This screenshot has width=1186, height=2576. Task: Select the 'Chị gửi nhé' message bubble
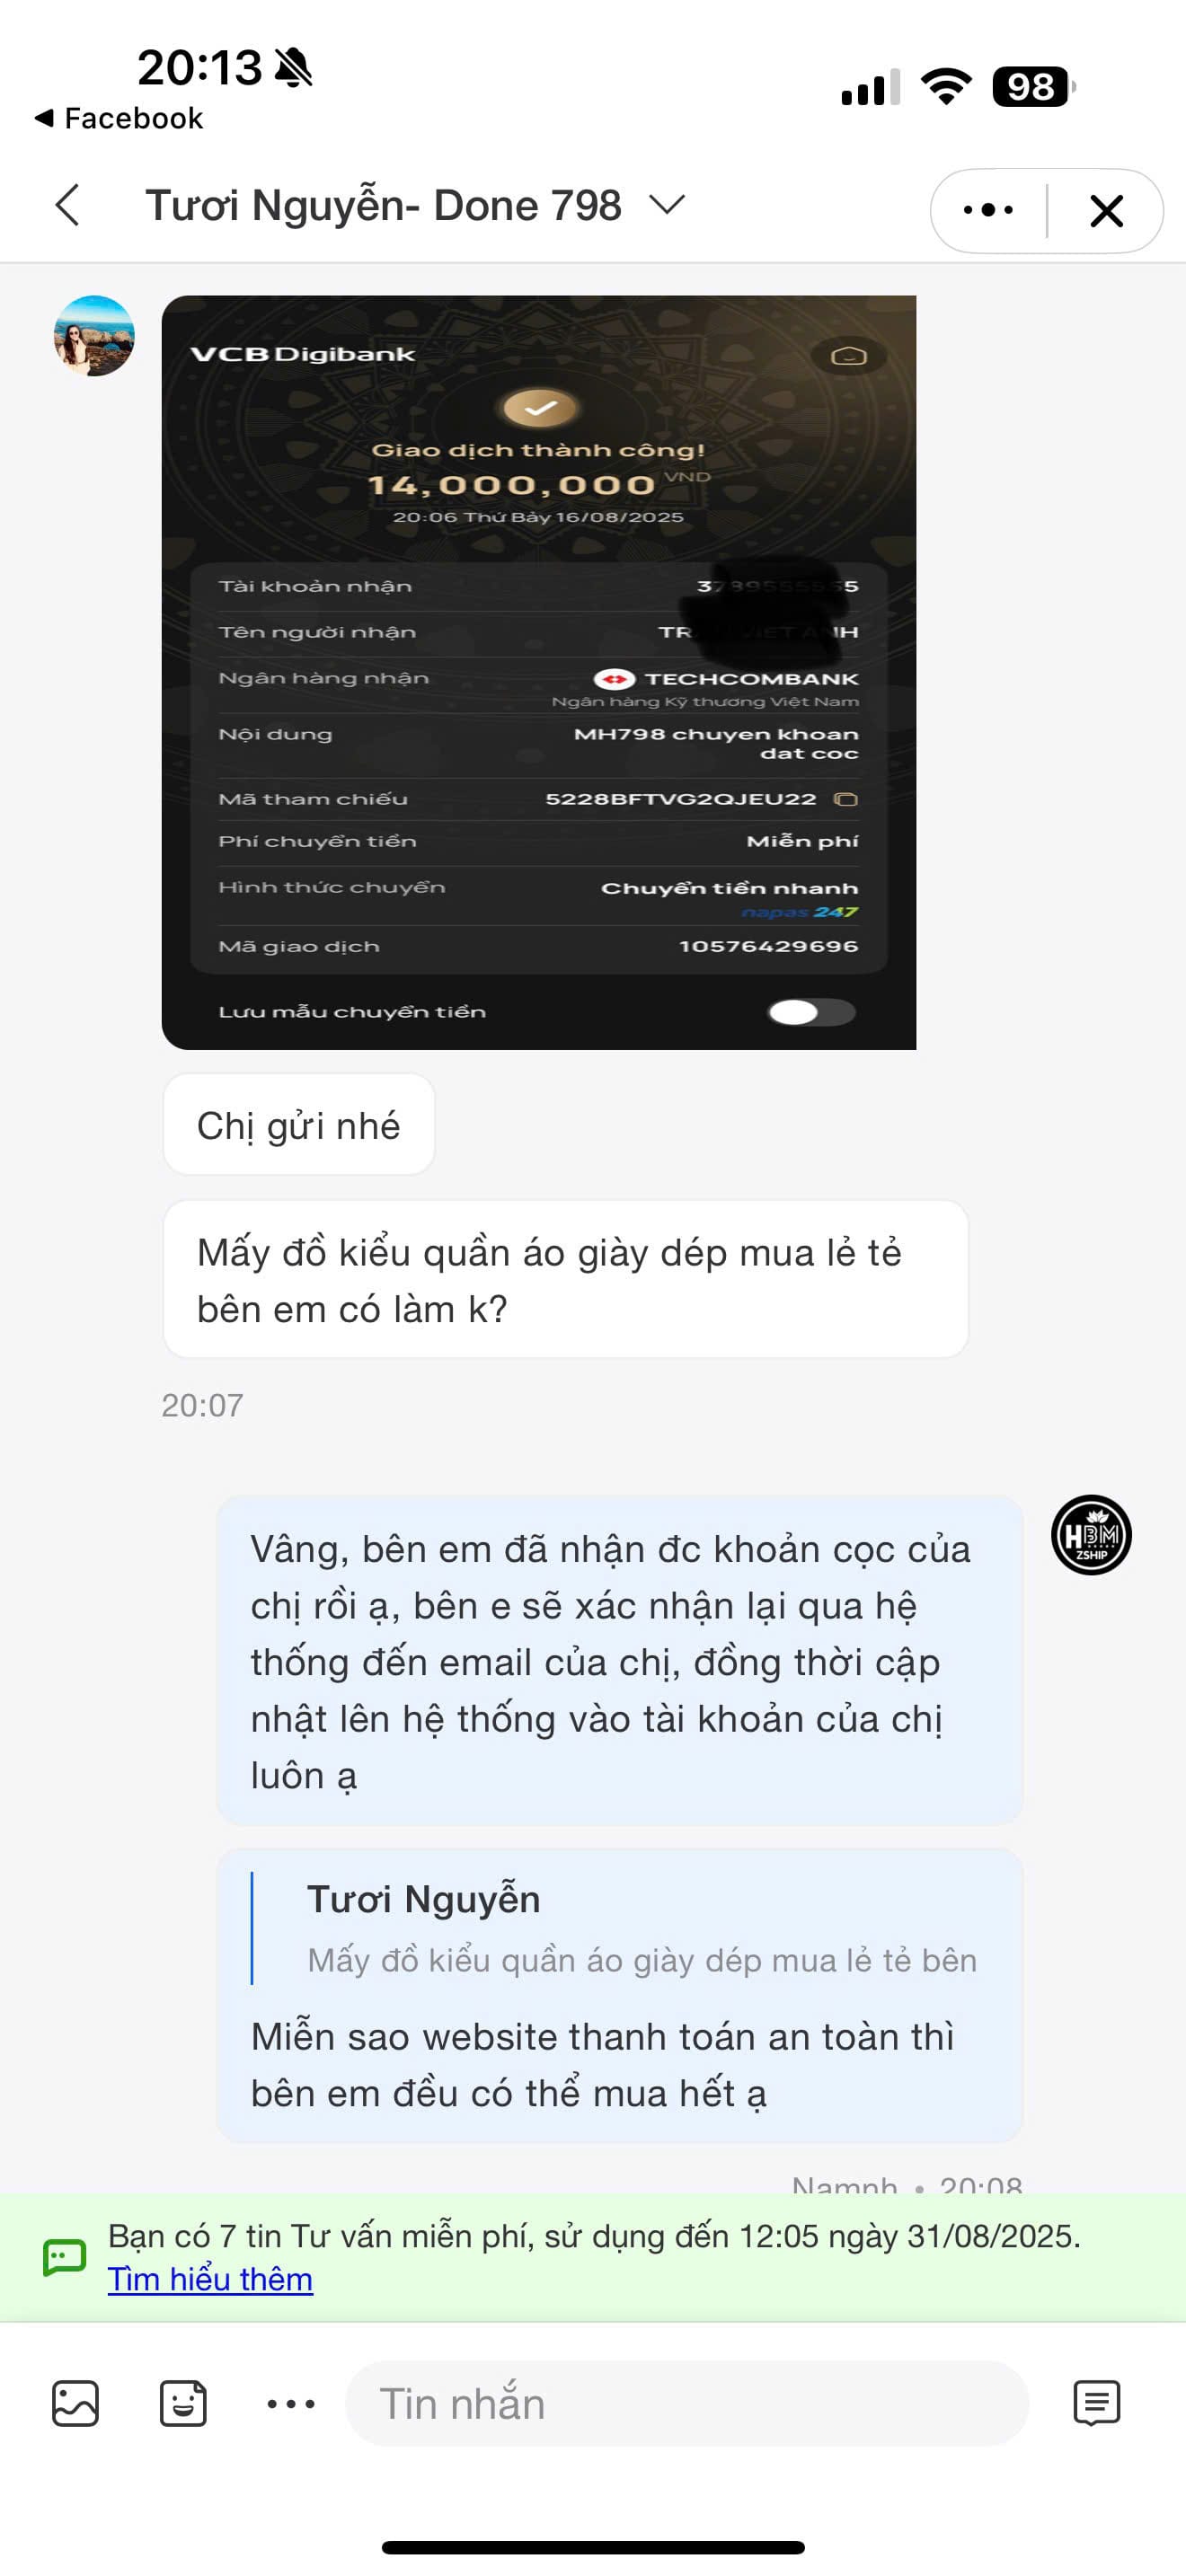click(x=299, y=1125)
